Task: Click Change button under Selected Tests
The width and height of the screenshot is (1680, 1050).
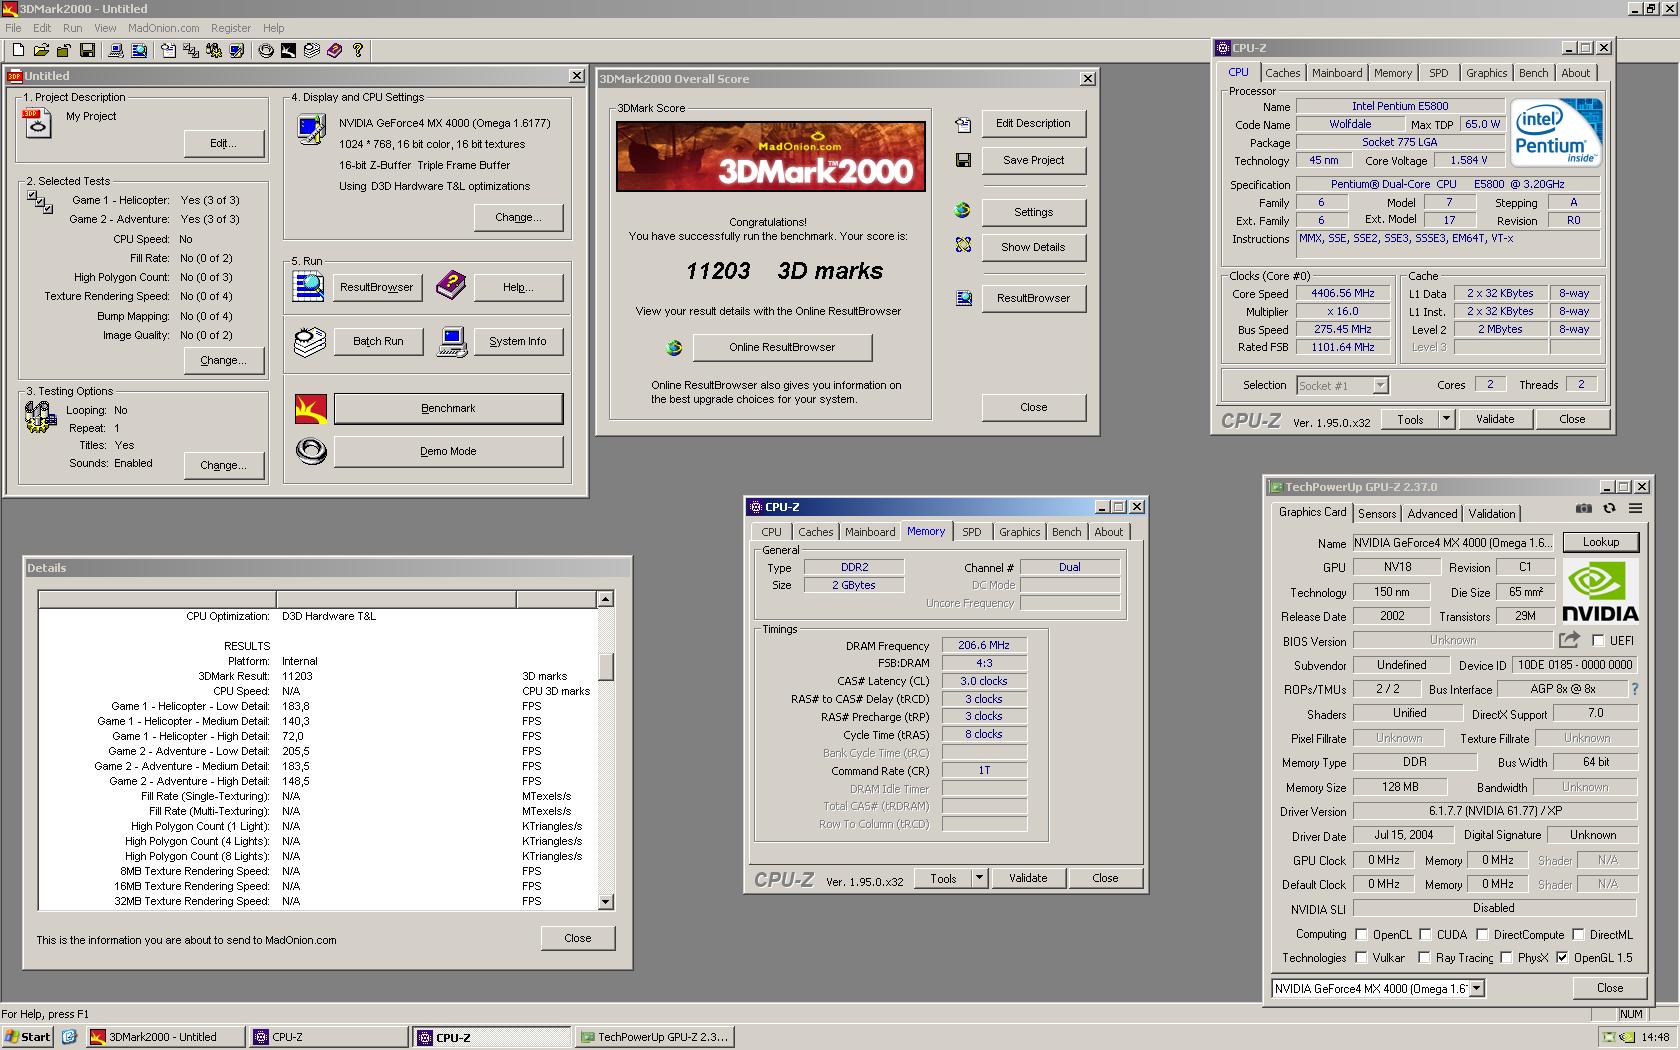Action: coord(224,360)
